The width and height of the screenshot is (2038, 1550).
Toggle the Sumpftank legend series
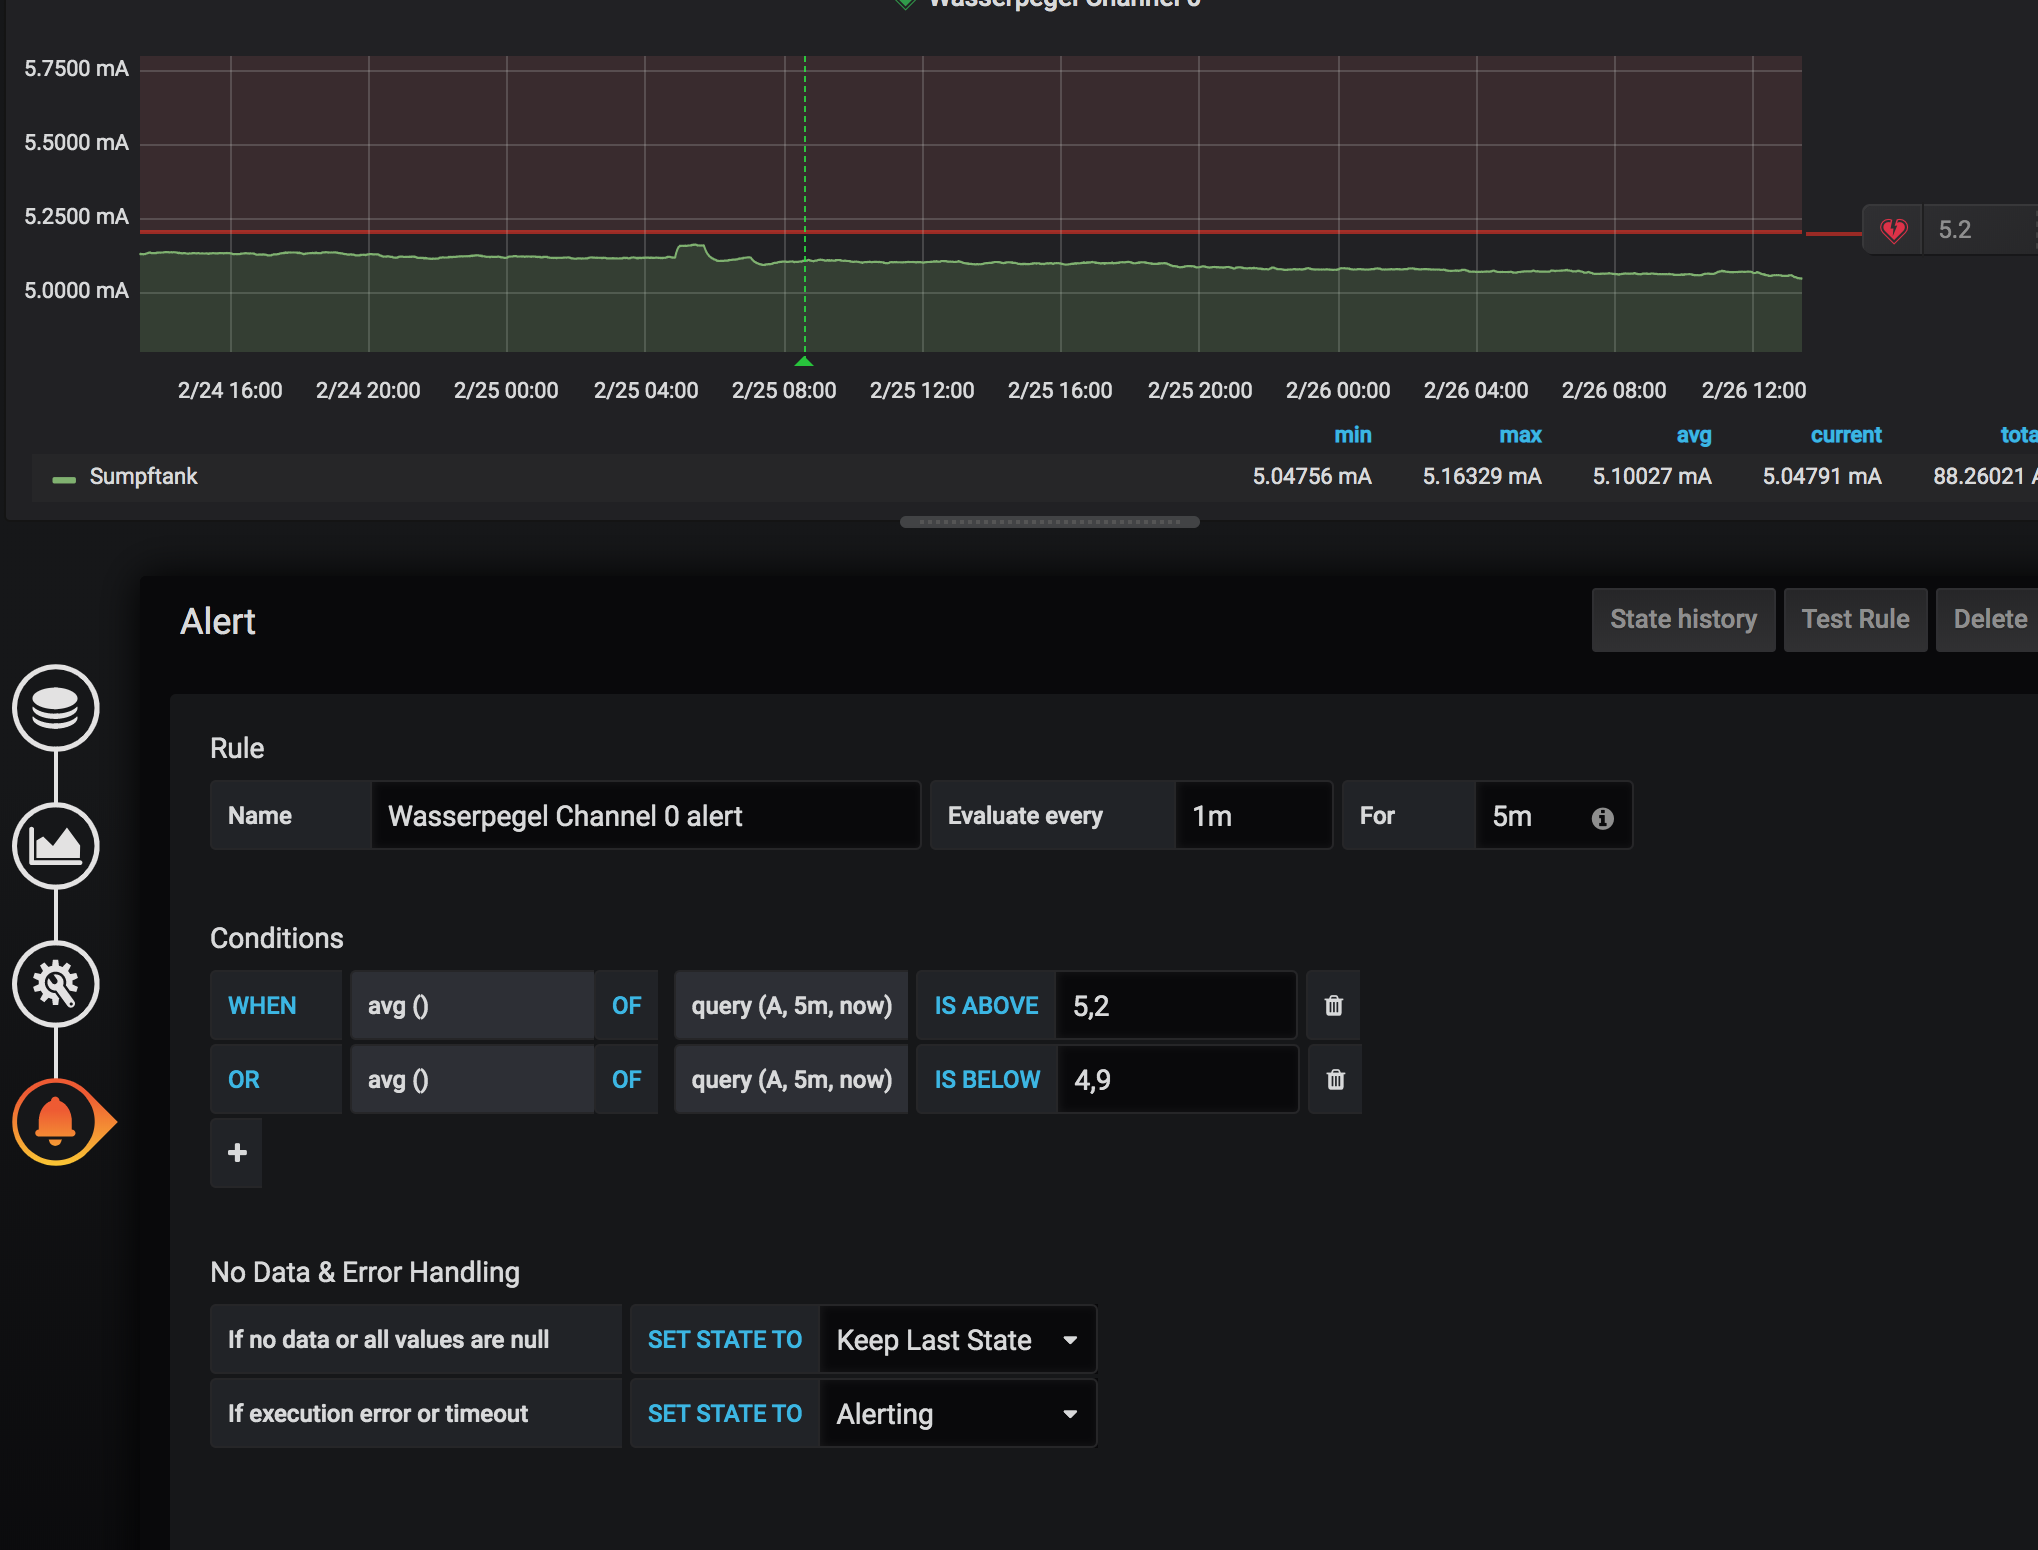pyautogui.click(x=143, y=477)
